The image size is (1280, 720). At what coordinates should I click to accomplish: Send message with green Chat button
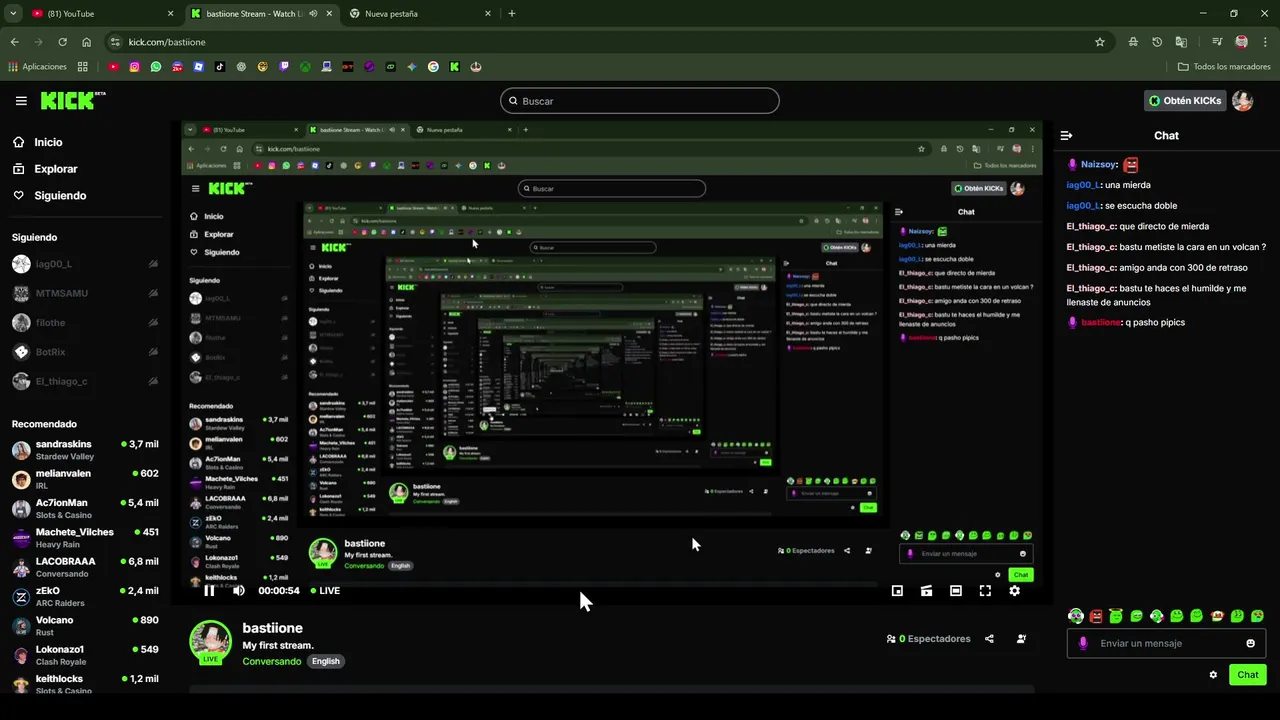pos(1248,675)
